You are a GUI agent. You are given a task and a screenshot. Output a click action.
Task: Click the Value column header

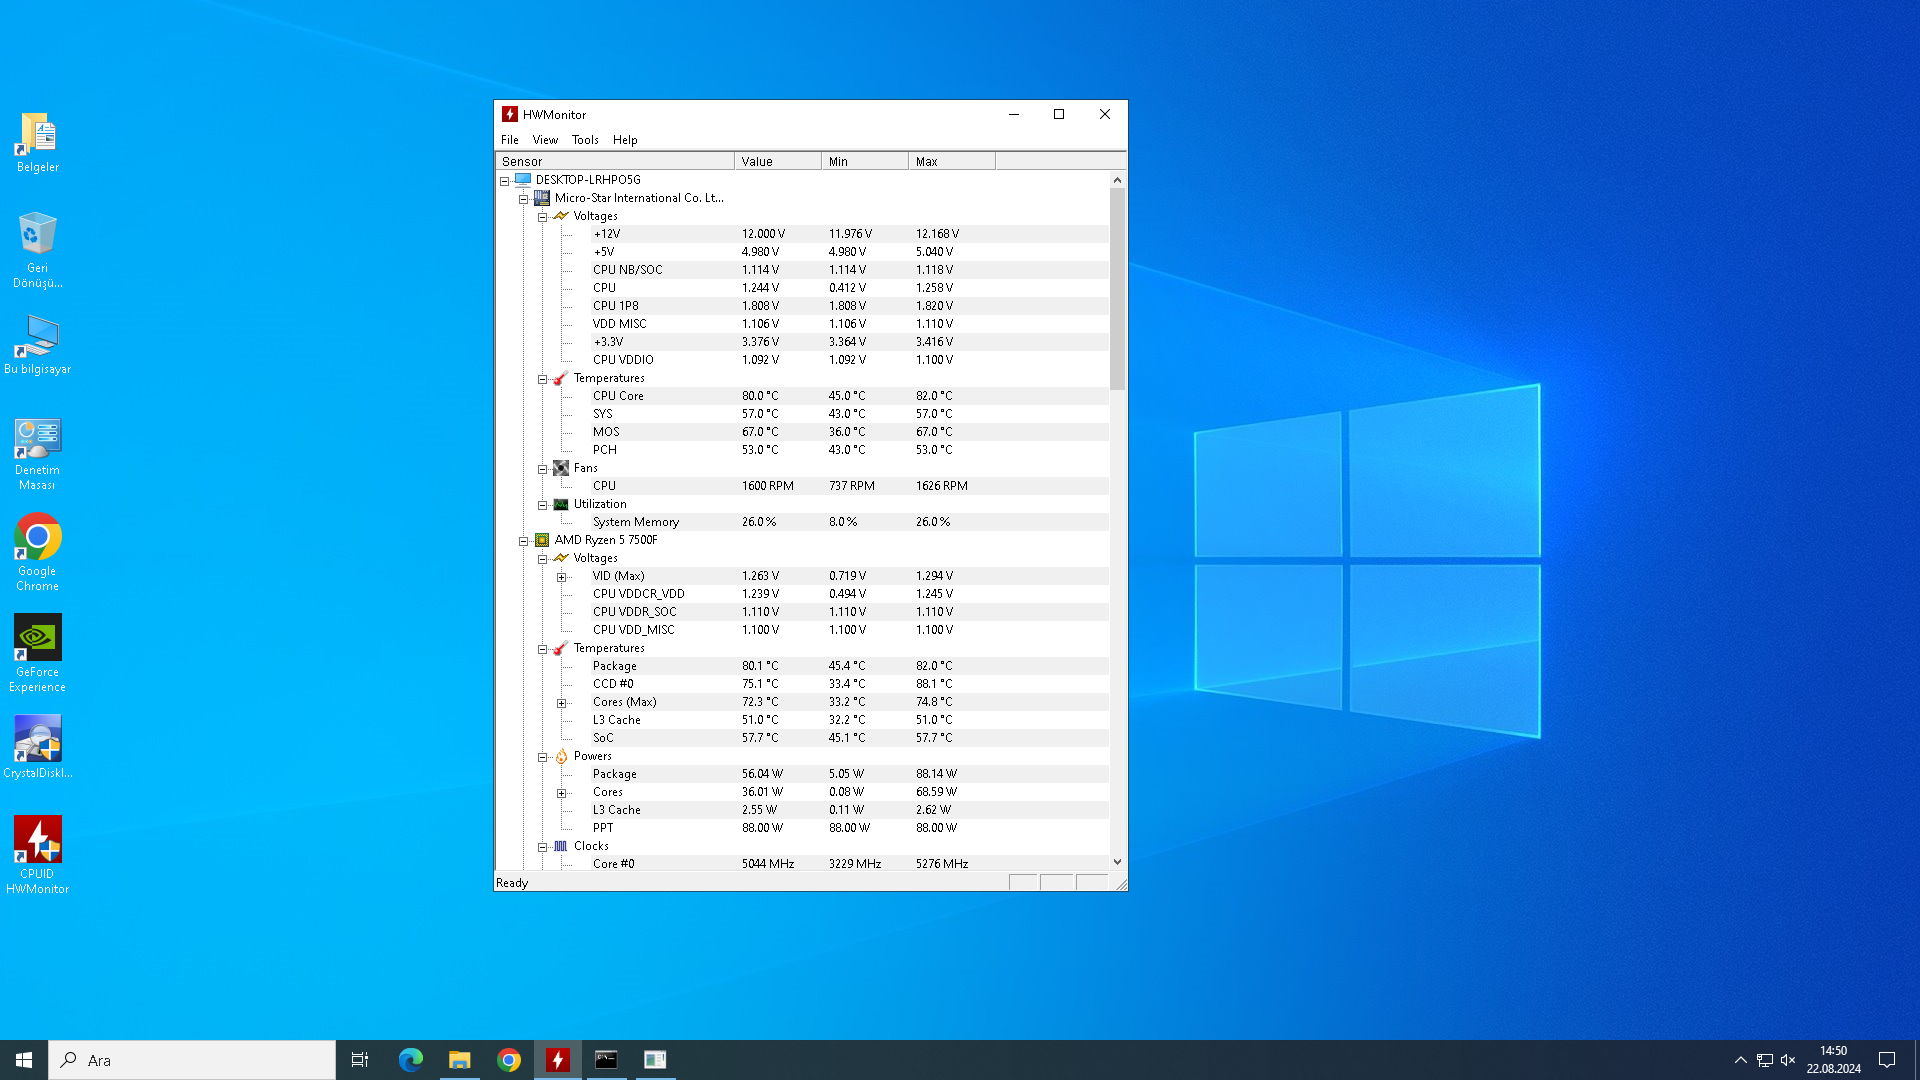778,161
